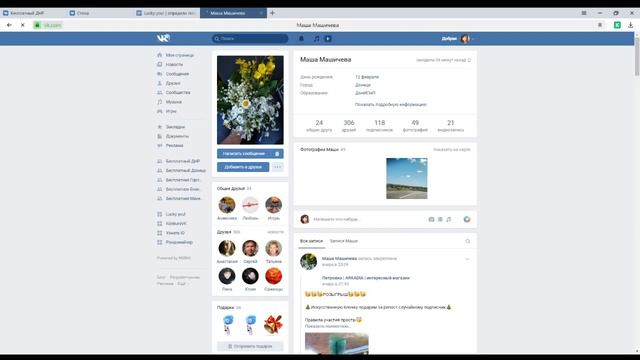Attach a photo with the camera icon

pos(431,220)
